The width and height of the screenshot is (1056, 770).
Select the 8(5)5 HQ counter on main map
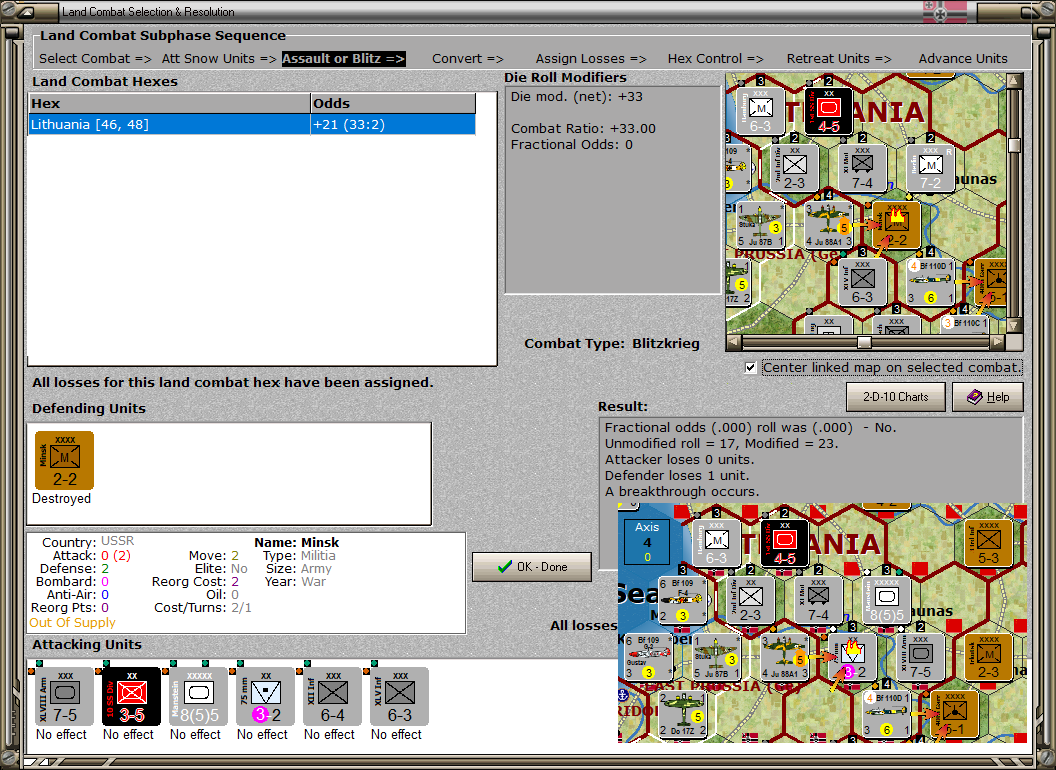click(x=886, y=600)
